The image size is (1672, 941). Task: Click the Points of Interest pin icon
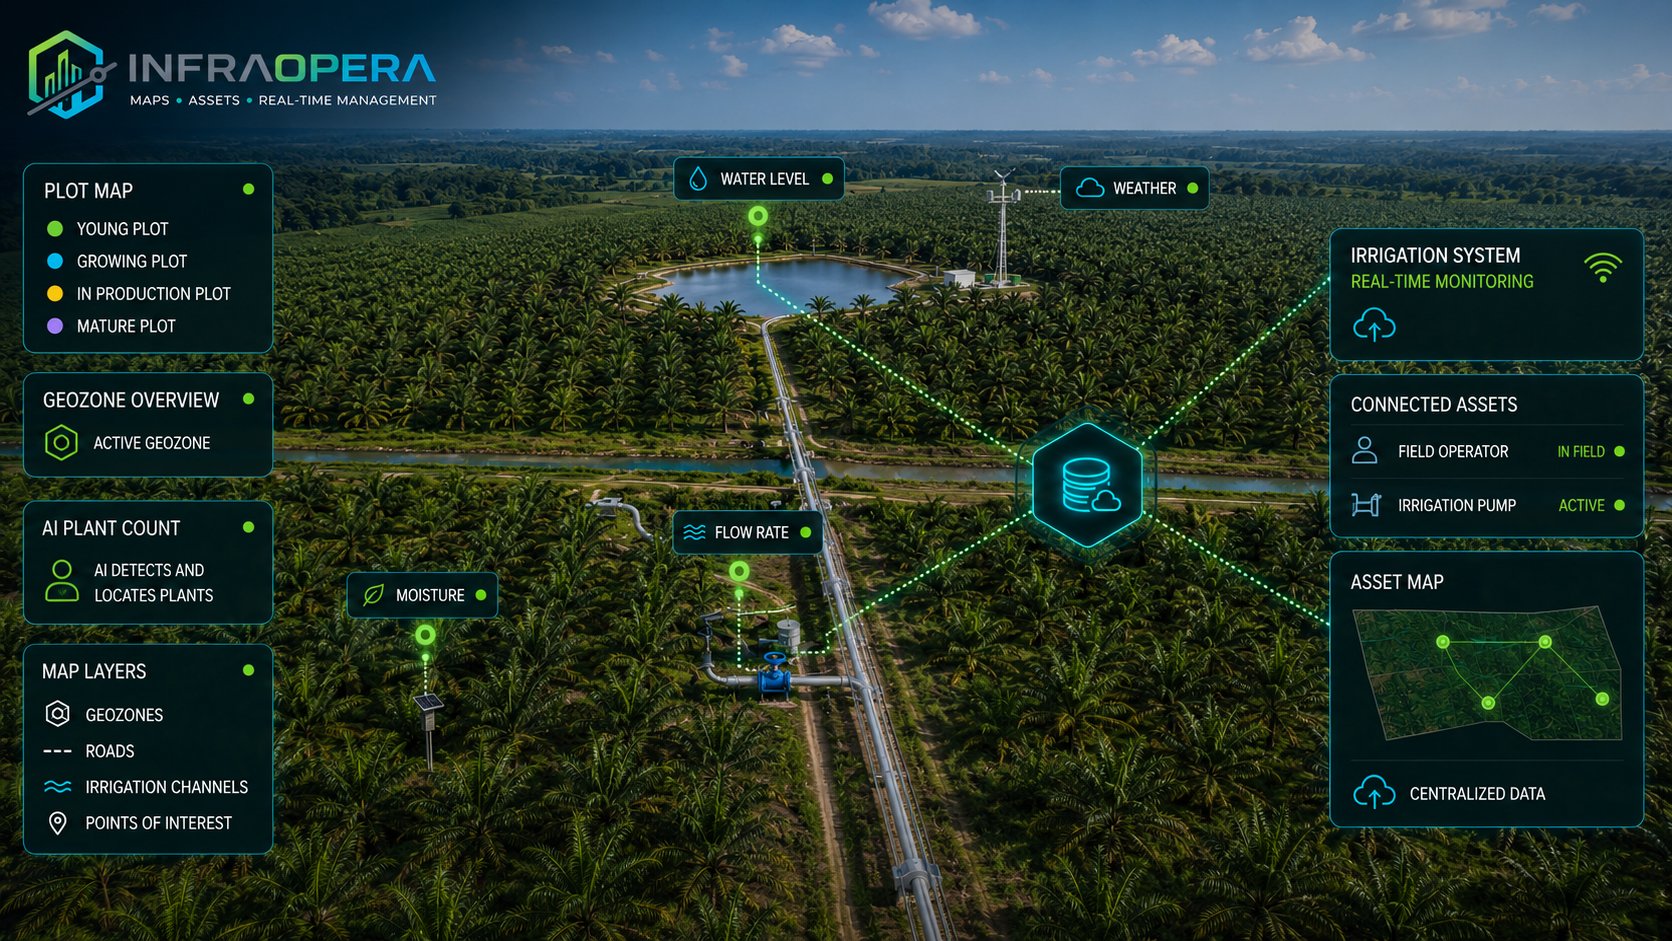click(58, 823)
